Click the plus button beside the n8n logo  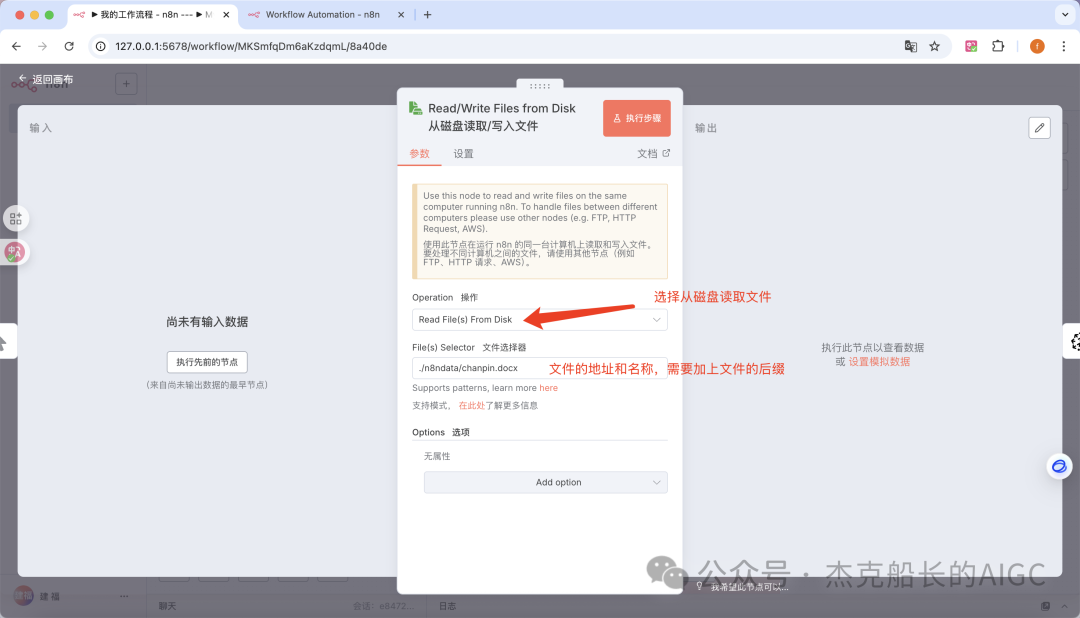pyautogui.click(x=126, y=84)
